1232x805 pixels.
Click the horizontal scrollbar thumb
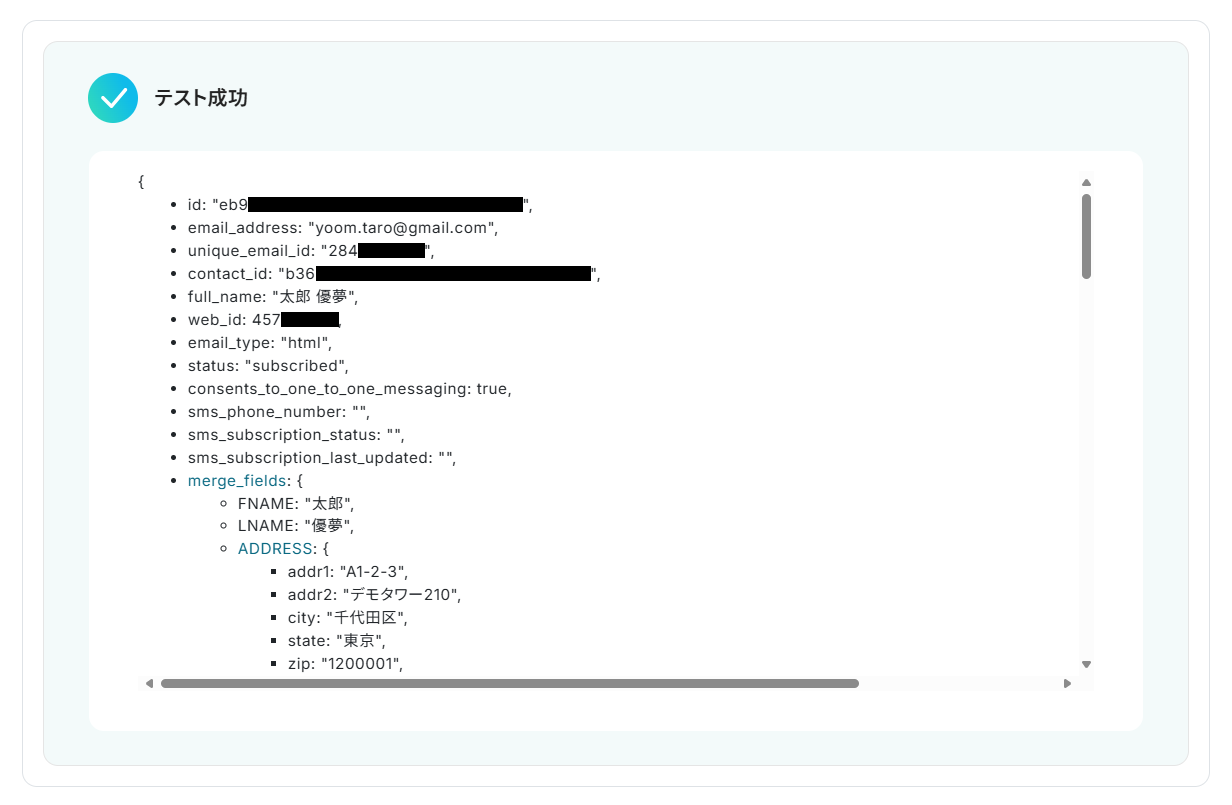(510, 684)
